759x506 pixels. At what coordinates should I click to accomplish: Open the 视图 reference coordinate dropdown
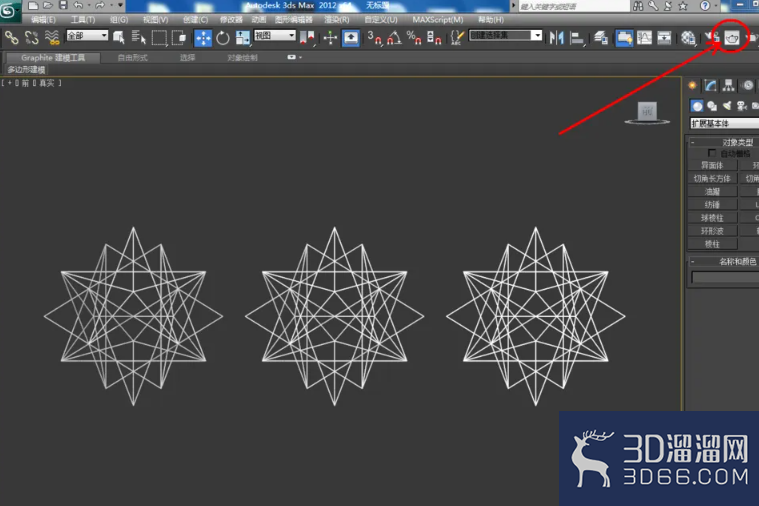[x=274, y=36]
